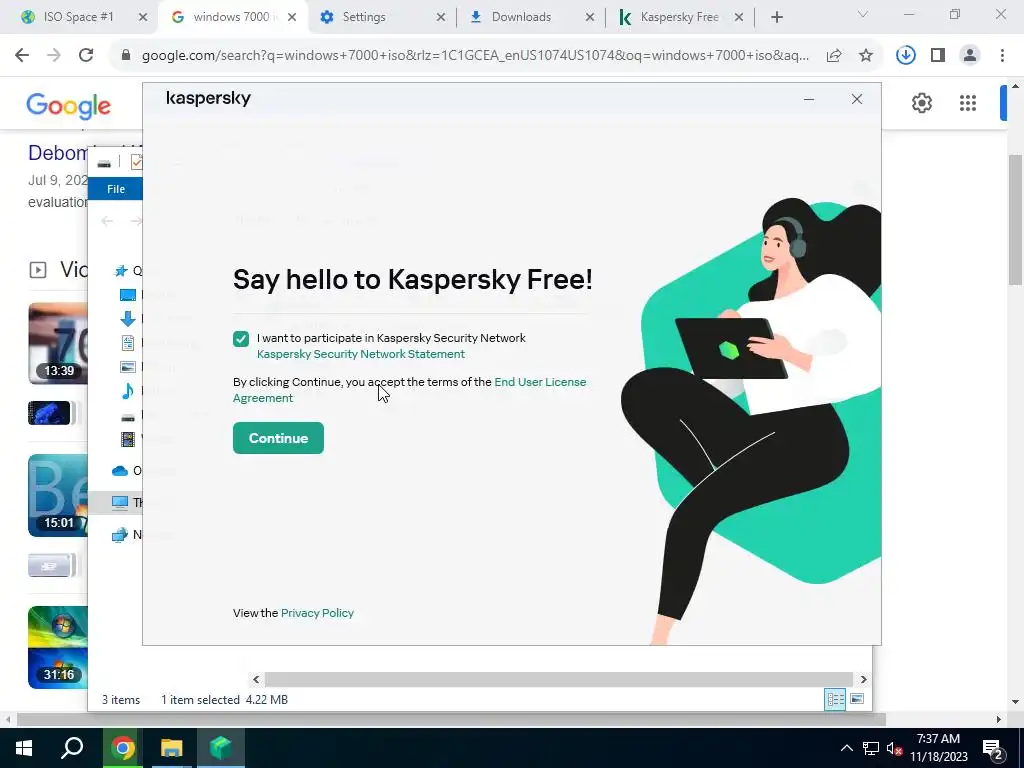Close the Settings tab

coord(441,17)
